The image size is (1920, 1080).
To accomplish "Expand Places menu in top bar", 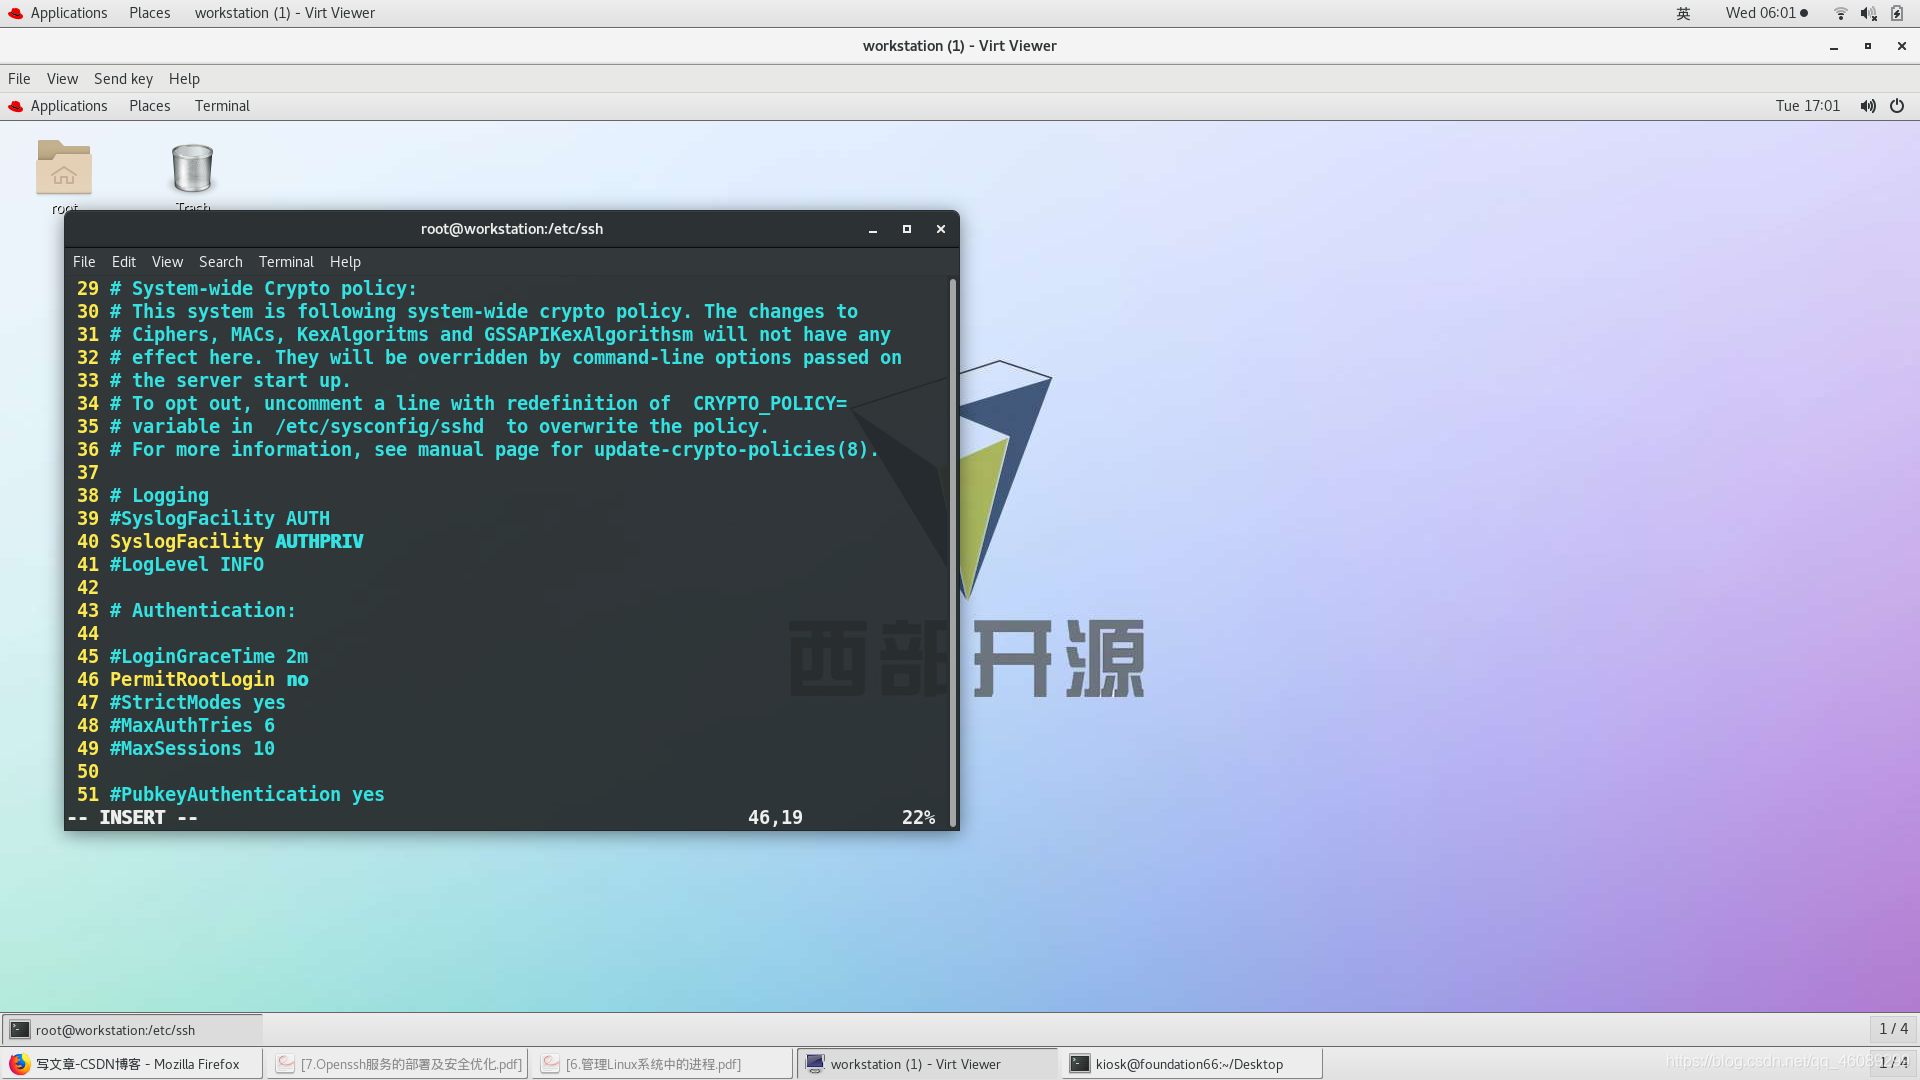I will pyautogui.click(x=149, y=12).
